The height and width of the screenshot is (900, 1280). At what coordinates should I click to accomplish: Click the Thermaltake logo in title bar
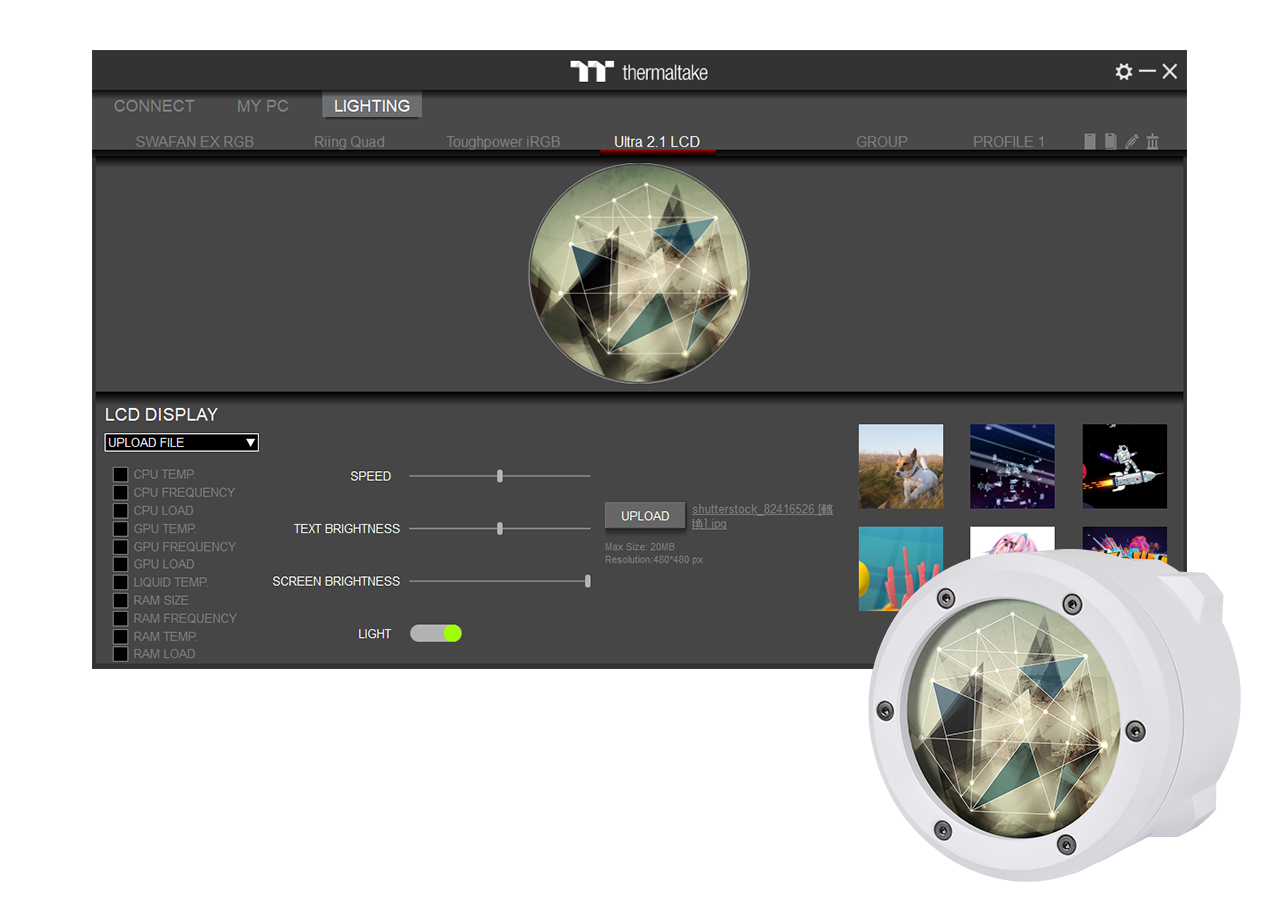pos(639,72)
